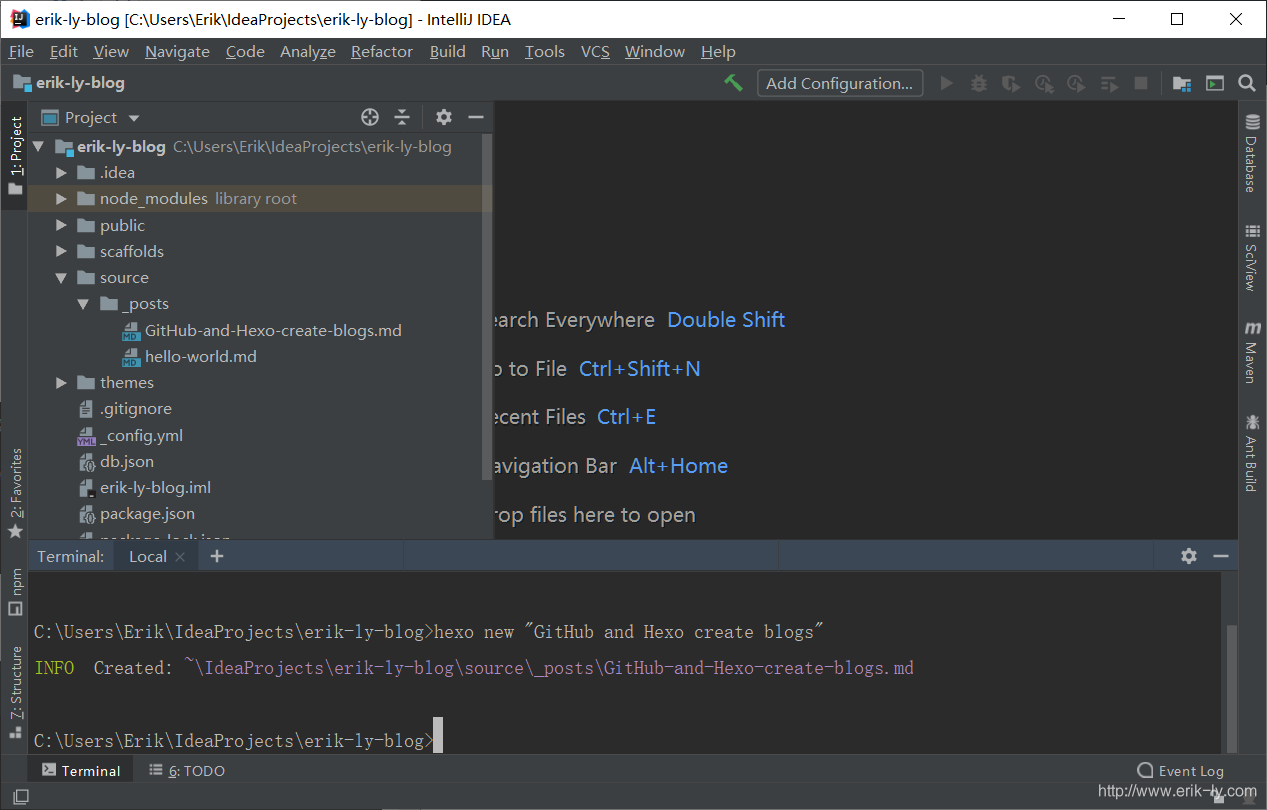Open the 6: TODO tool window
The image size is (1267, 810).
click(x=187, y=770)
